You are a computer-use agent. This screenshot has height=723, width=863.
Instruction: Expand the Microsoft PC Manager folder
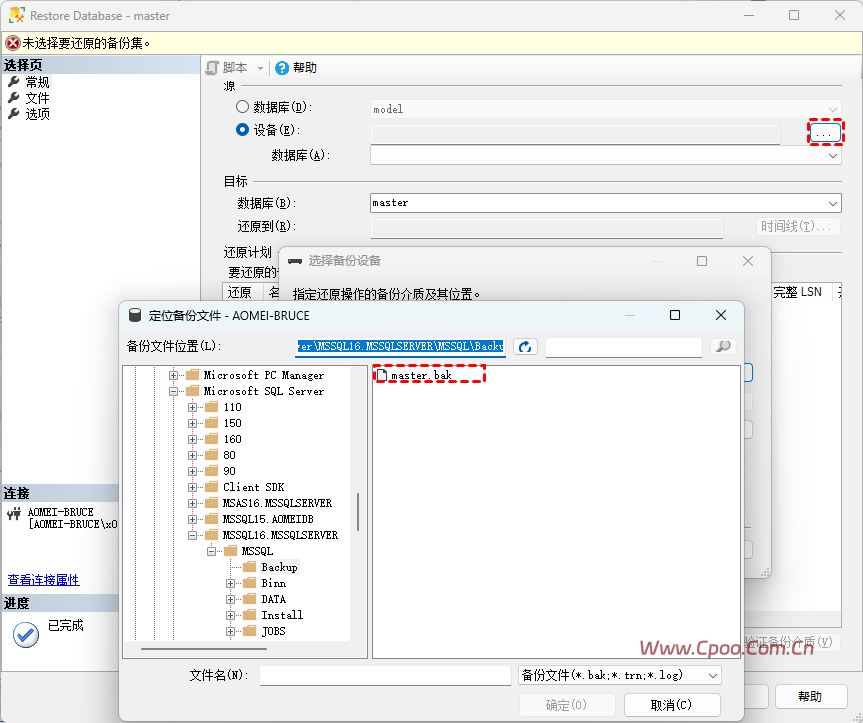coord(173,375)
